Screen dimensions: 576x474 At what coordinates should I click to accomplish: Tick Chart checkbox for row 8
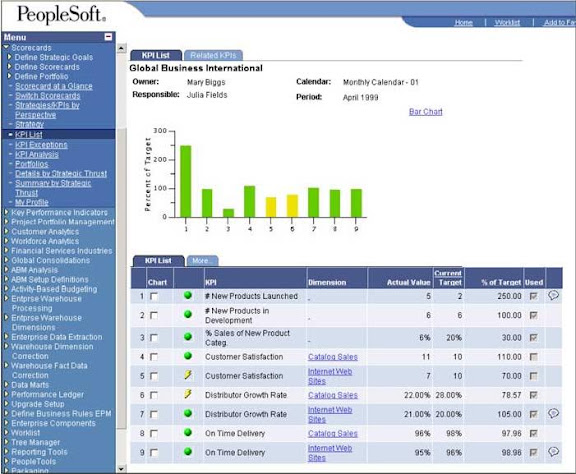coord(154,434)
